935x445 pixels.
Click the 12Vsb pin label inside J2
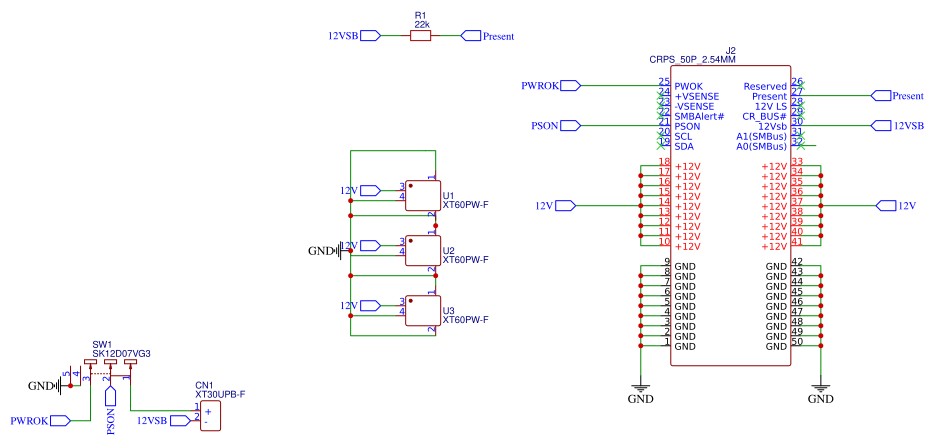pyautogui.click(x=773, y=126)
